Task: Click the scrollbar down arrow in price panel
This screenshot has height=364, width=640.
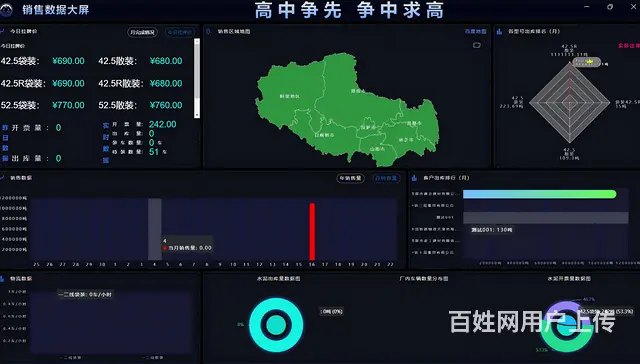Action: [197, 115]
